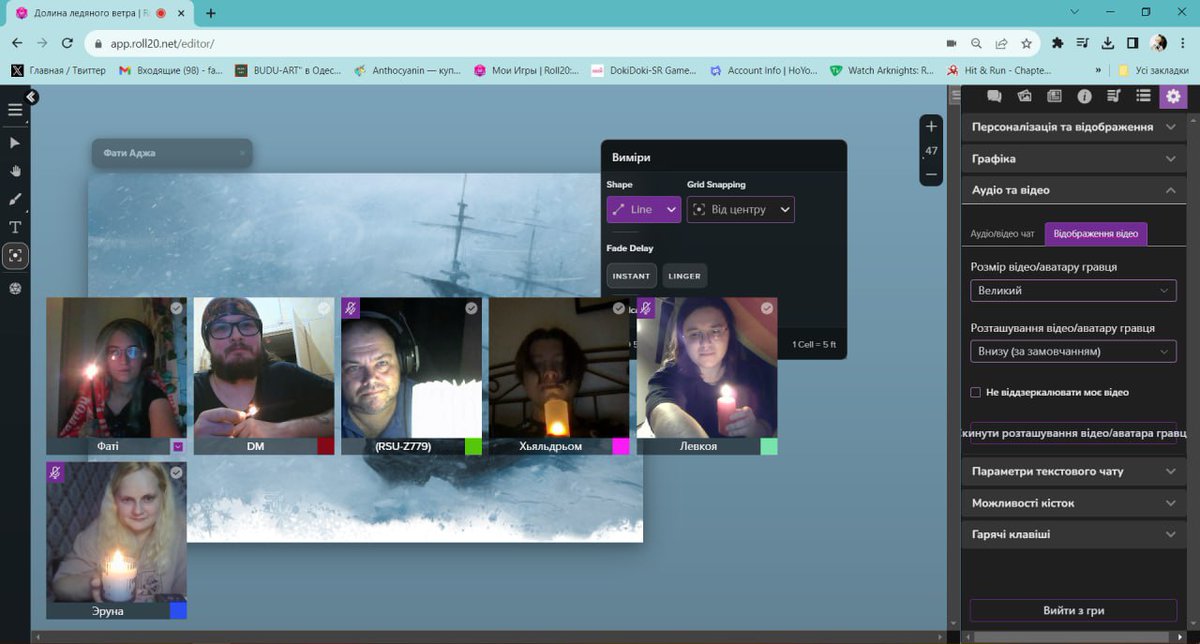Open the d20 dice roller tool

(15, 288)
